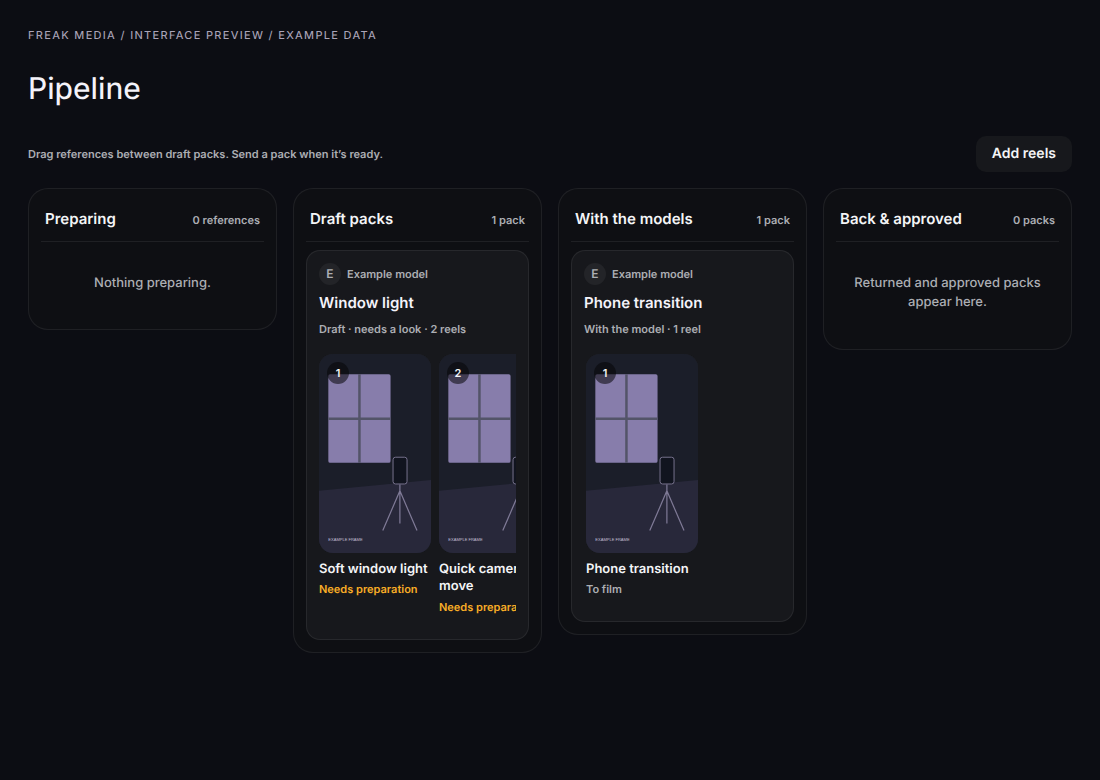
Task: Click 'Needs preparation' under Quick camera move
Action: click(x=478, y=607)
